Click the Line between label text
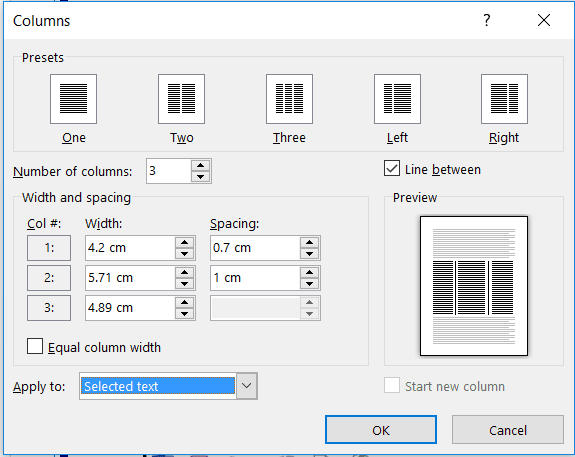Viewport: 575px width, 457px height. [x=443, y=170]
